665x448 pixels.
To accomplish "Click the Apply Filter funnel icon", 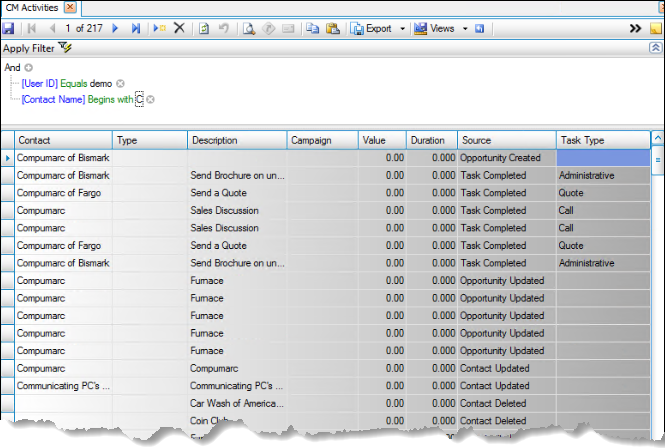I will (65, 48).
